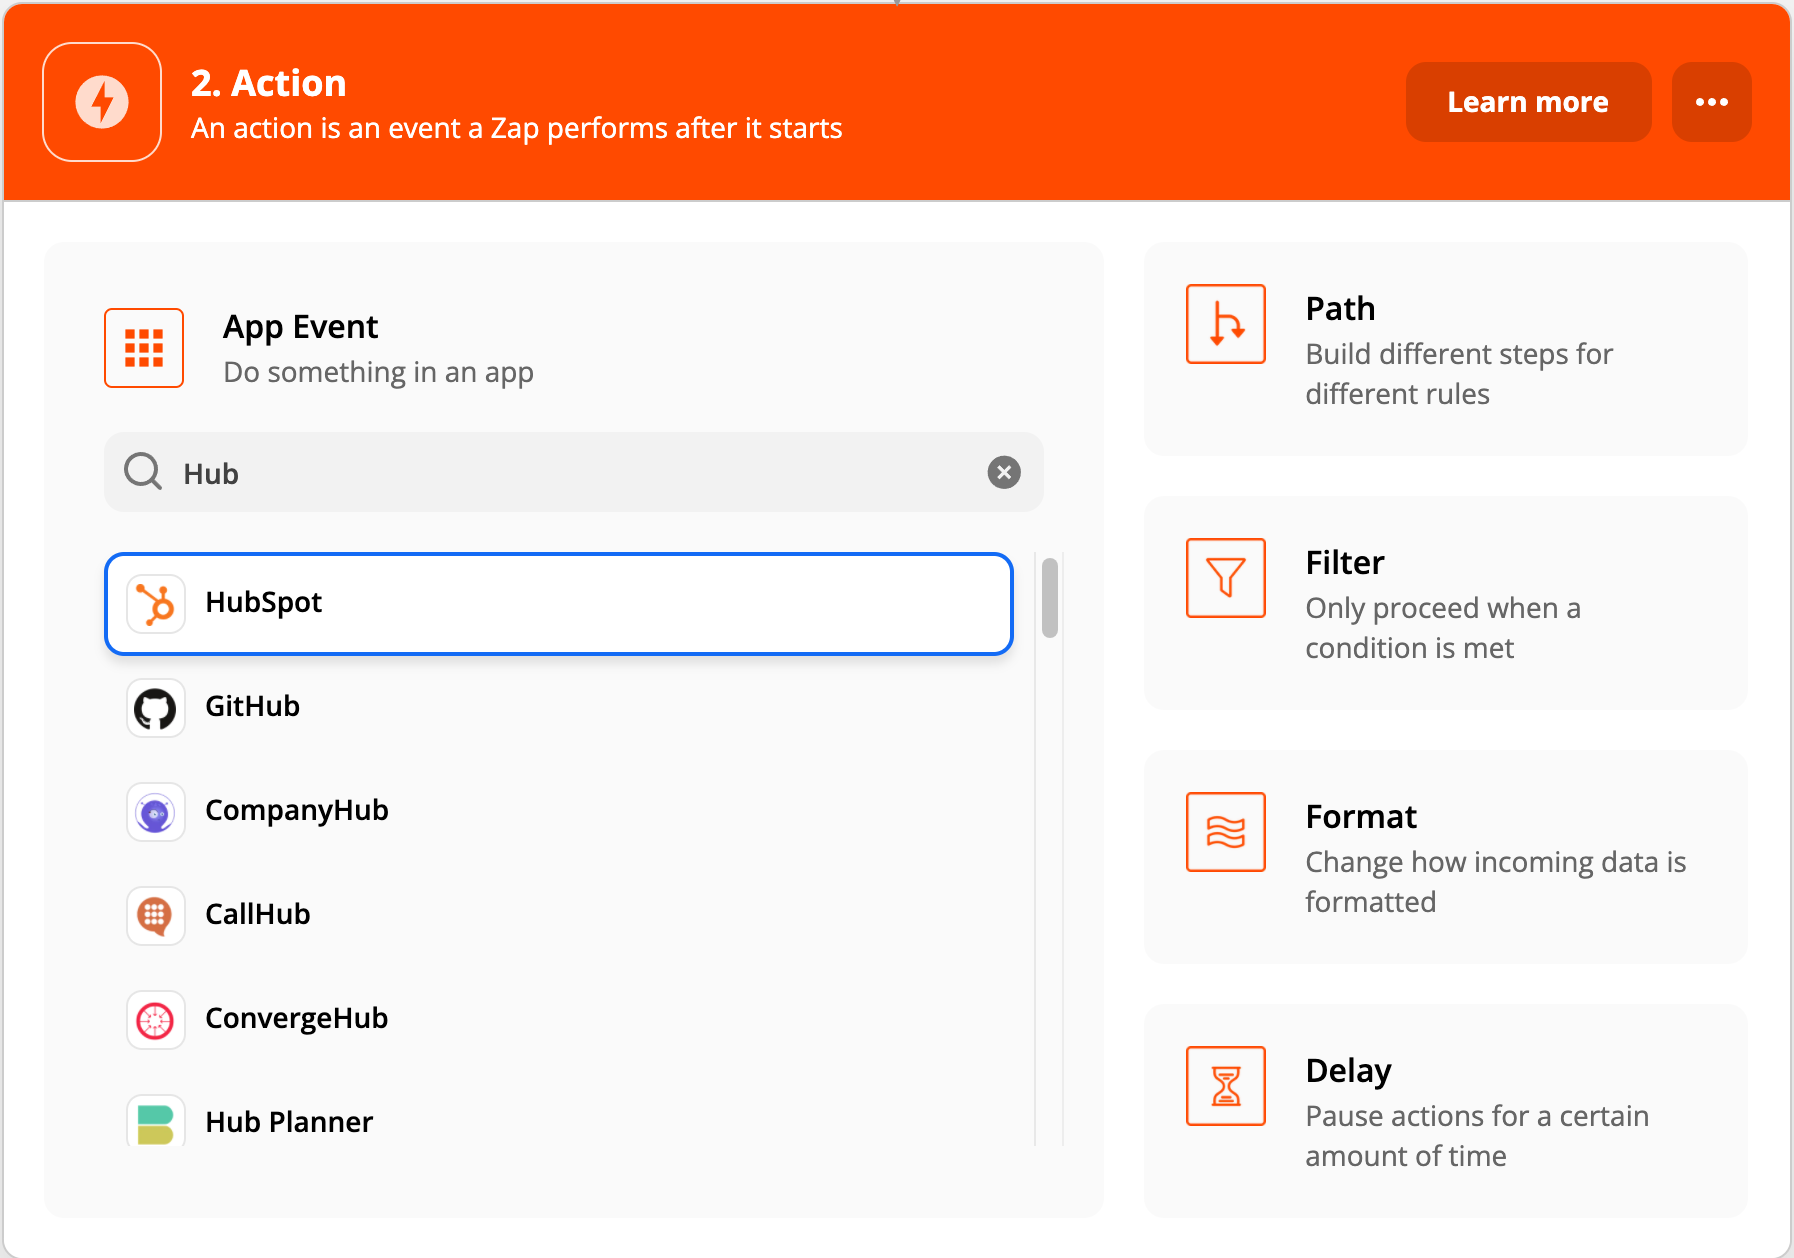Click the CallHub app icon
Image resolution: width=1794 pixels, height=1258 pixels.
156,916
